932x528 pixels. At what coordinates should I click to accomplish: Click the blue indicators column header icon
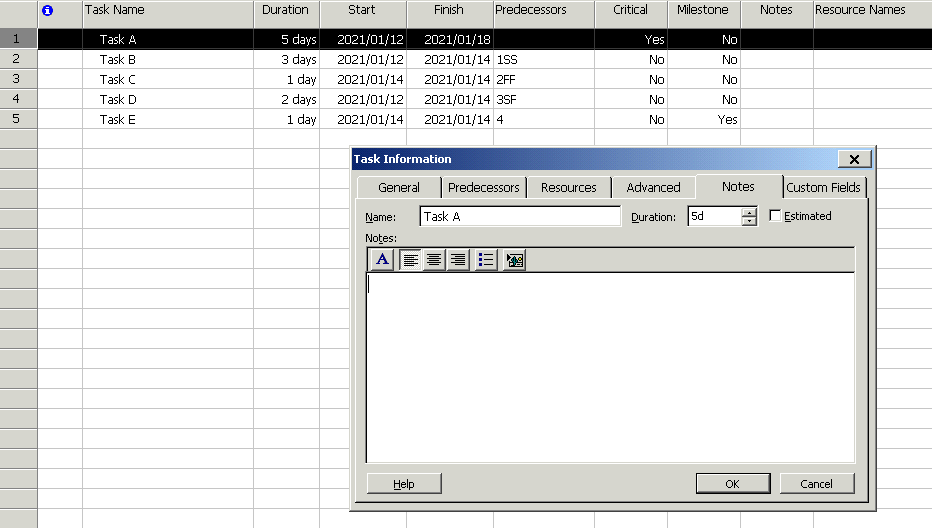click(x=47, y=11)
